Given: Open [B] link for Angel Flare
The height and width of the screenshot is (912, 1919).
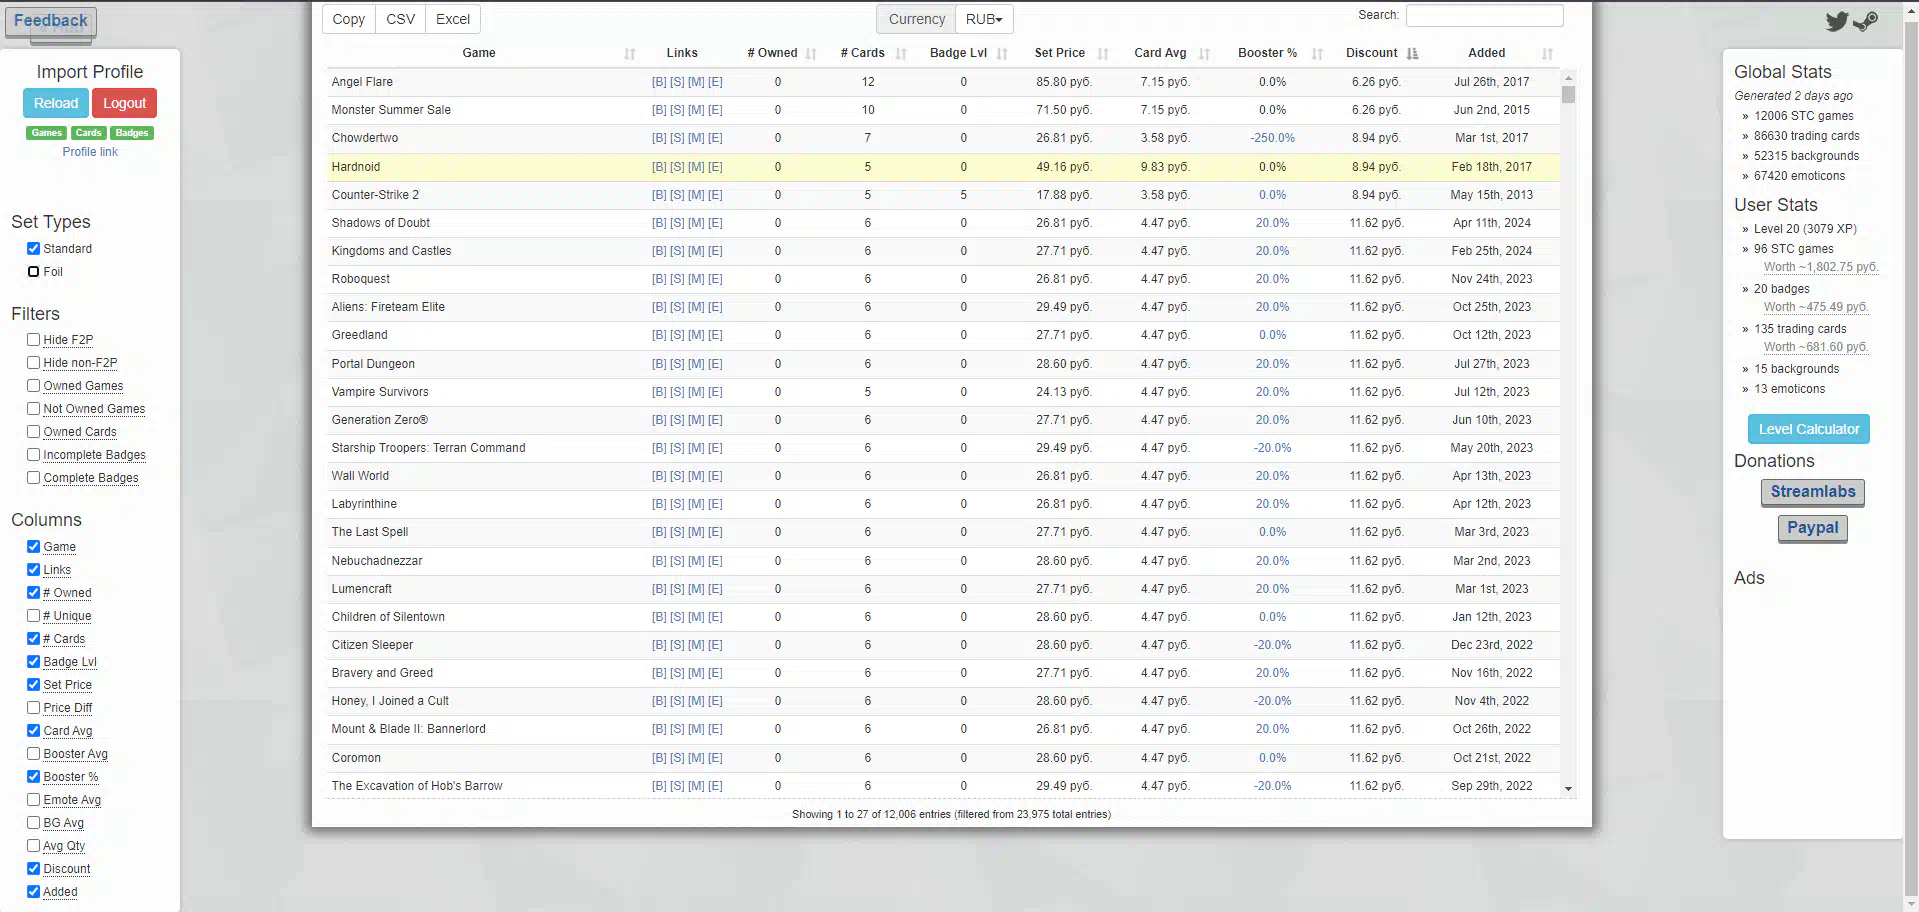Looking at the screenshot, I should [x=659, y=82].
